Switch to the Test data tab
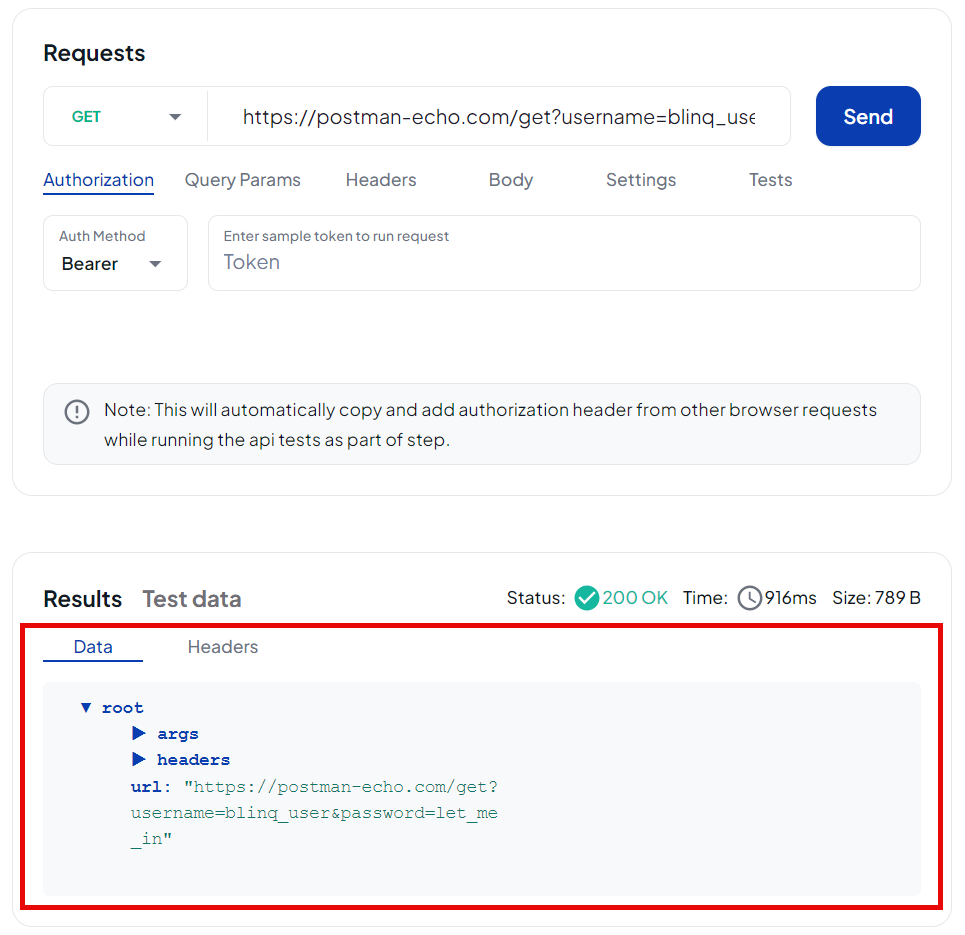 click(192, 599)
